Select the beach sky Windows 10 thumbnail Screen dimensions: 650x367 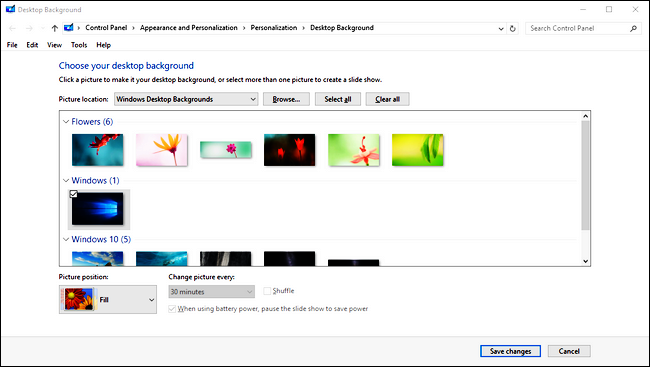click(97, 258)
